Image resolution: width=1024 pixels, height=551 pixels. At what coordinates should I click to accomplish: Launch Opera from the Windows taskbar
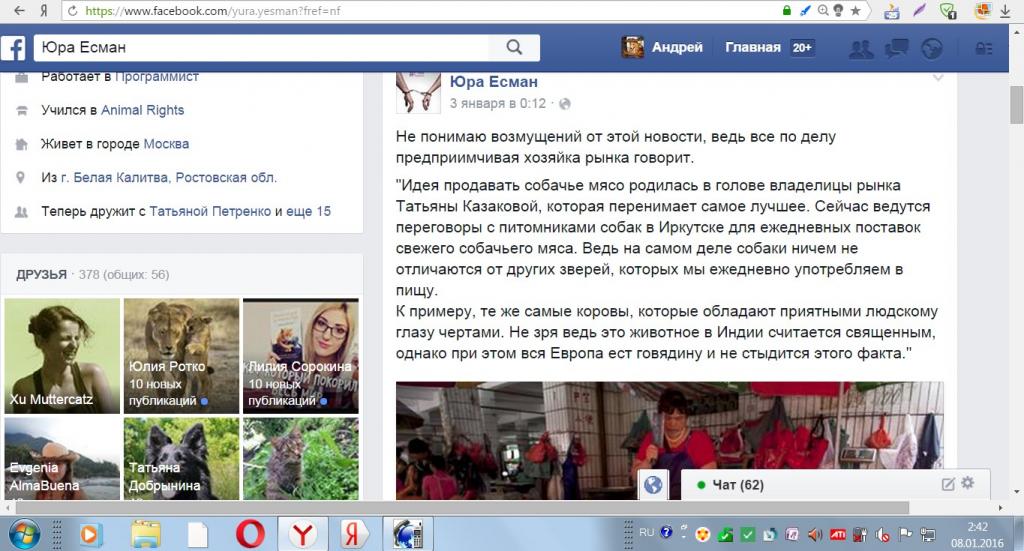tap(250, 534)
